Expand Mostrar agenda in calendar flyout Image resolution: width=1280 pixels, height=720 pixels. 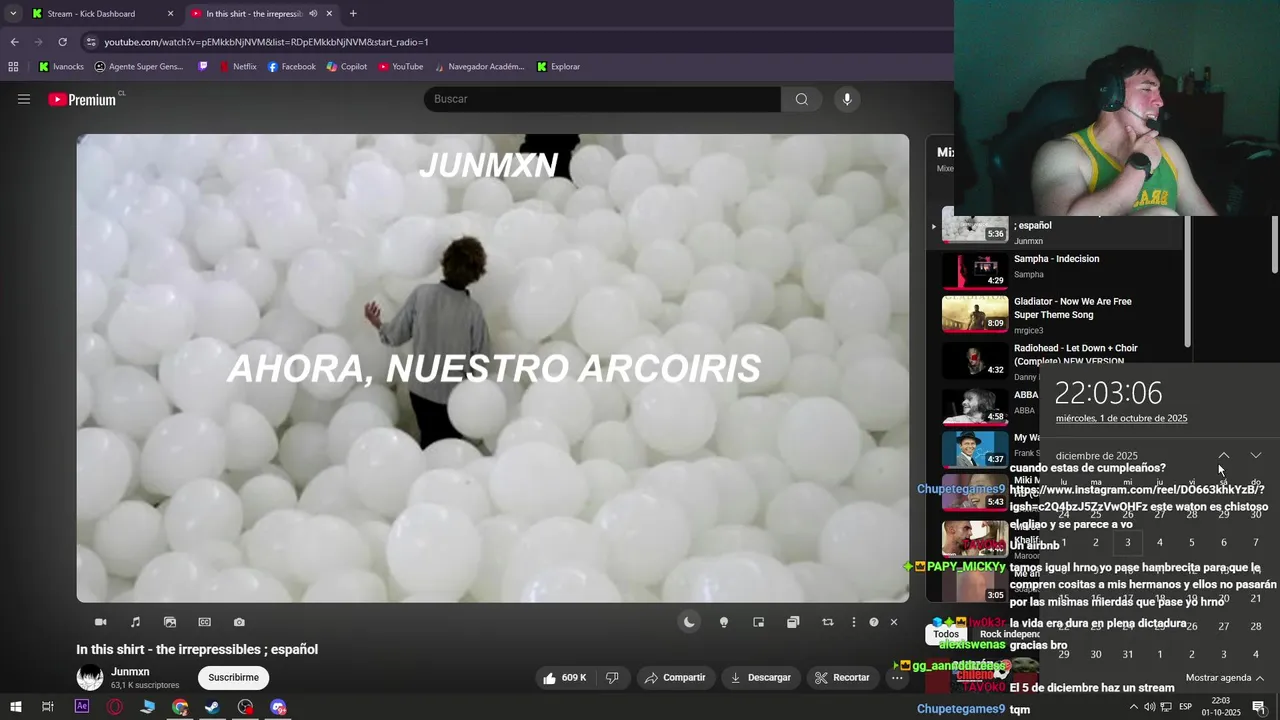[x=1224, y=678]
